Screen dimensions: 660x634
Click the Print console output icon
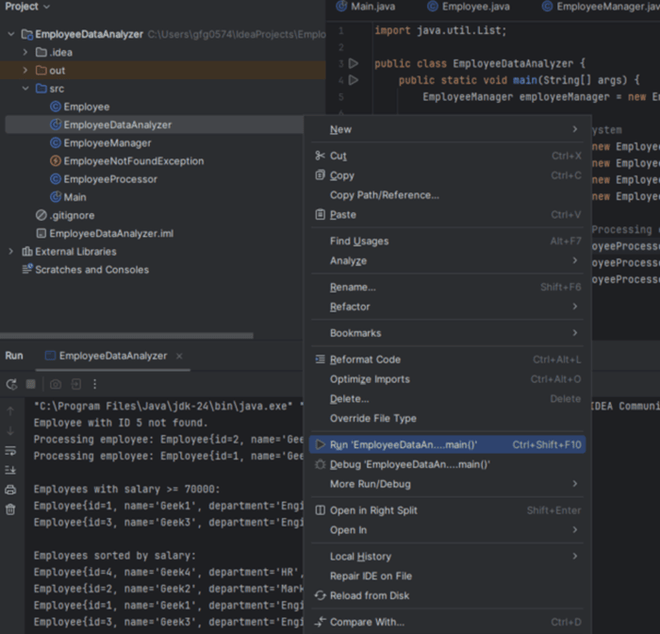(11, 489)
